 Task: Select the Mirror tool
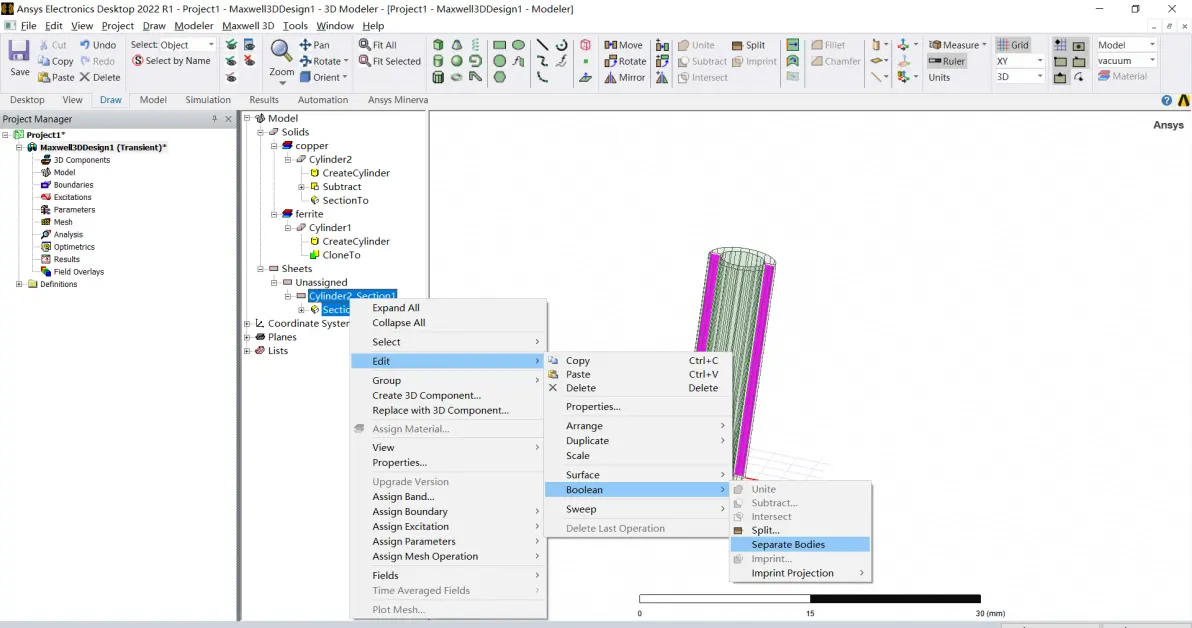tap(624, 77)
